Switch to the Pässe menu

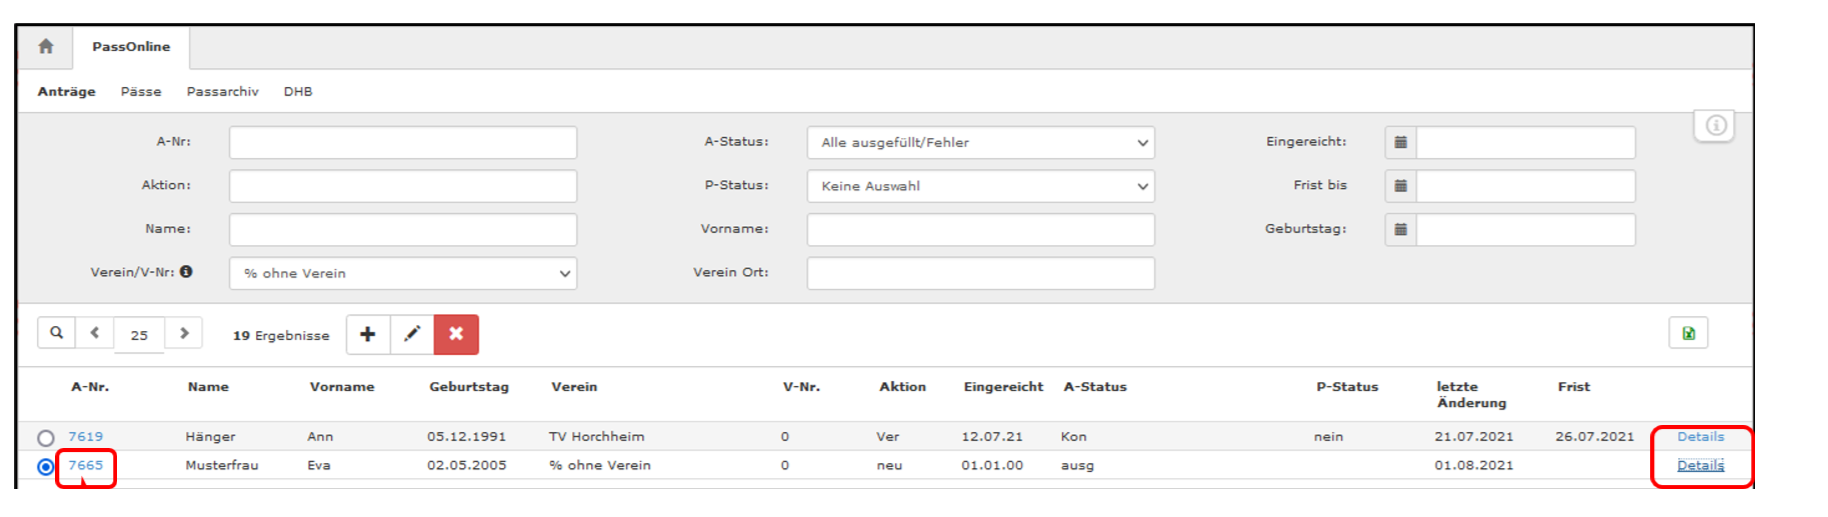click(141, 91)
